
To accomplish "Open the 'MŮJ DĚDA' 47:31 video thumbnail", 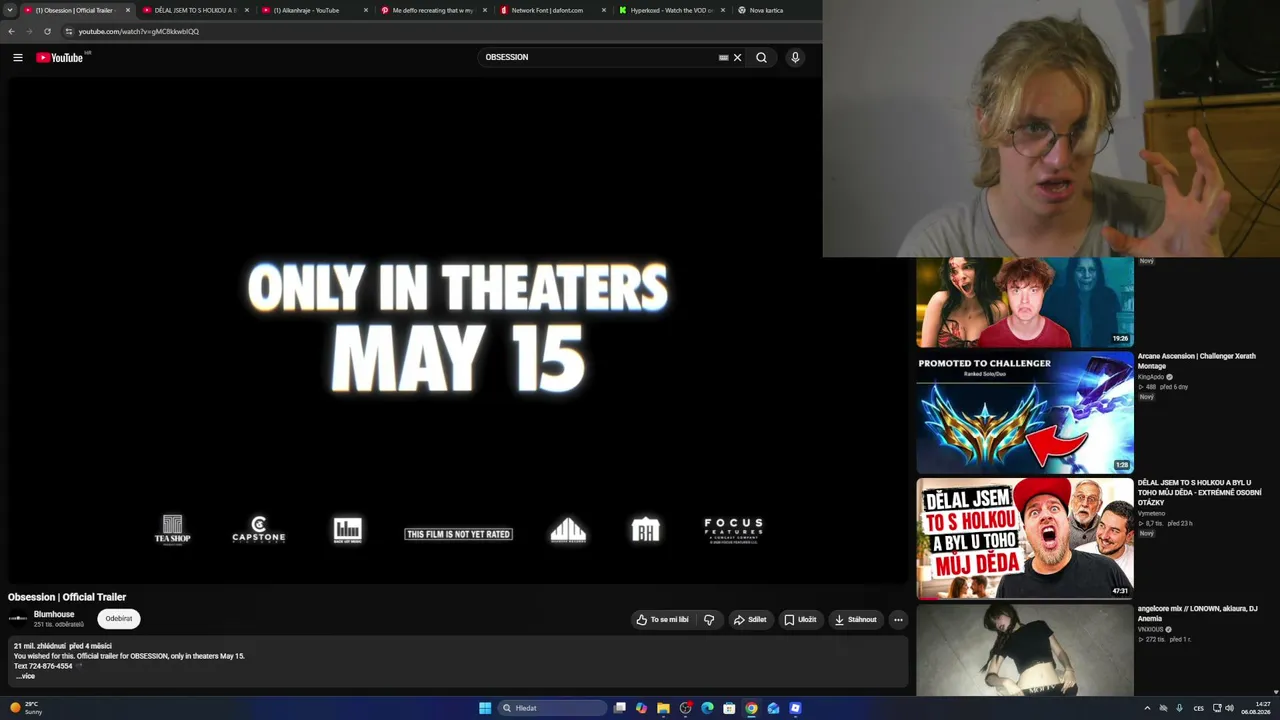I will click(1025, 538).
